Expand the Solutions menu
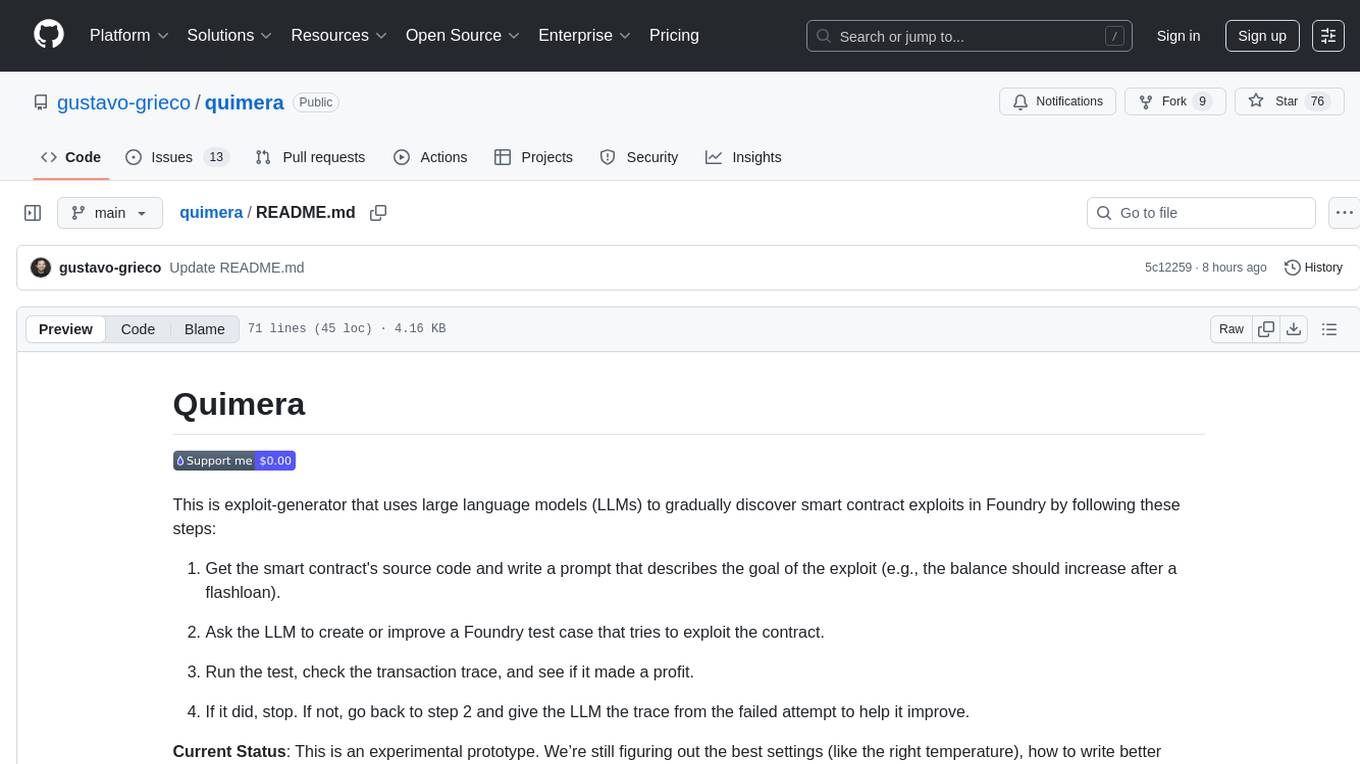 coord(230,35)
